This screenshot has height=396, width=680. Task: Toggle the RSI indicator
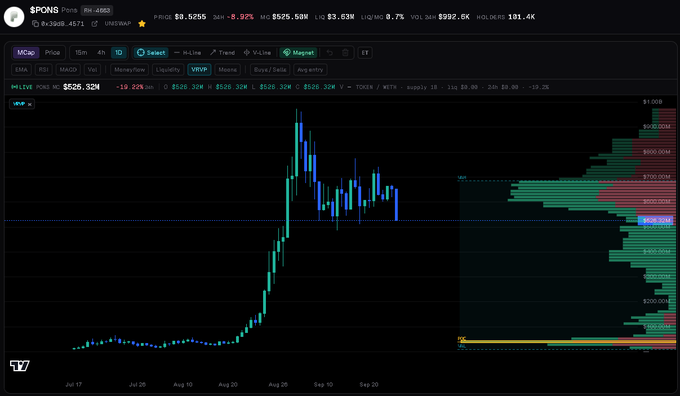pyautogui.click(x=43, y=69)
